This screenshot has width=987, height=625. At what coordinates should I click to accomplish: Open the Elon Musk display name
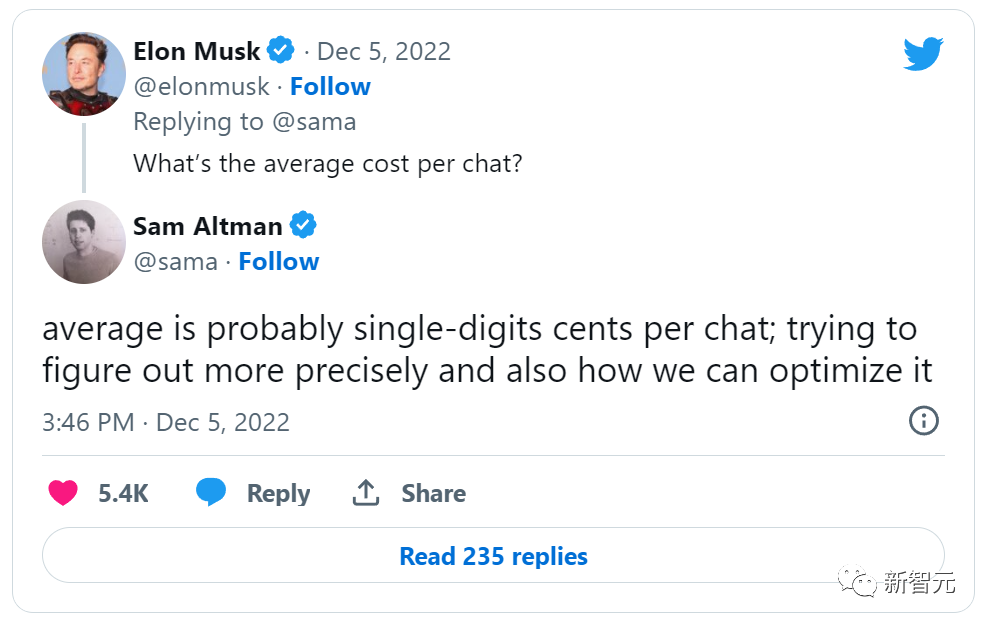point(197,51)
